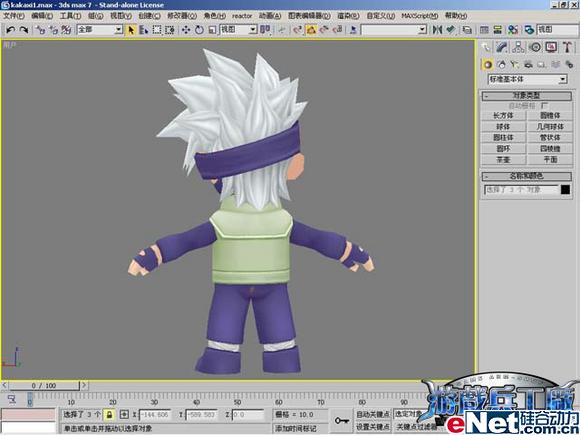Click the 圆环 torus button
This screenshot has width=580, height=435.
point(503,149)
